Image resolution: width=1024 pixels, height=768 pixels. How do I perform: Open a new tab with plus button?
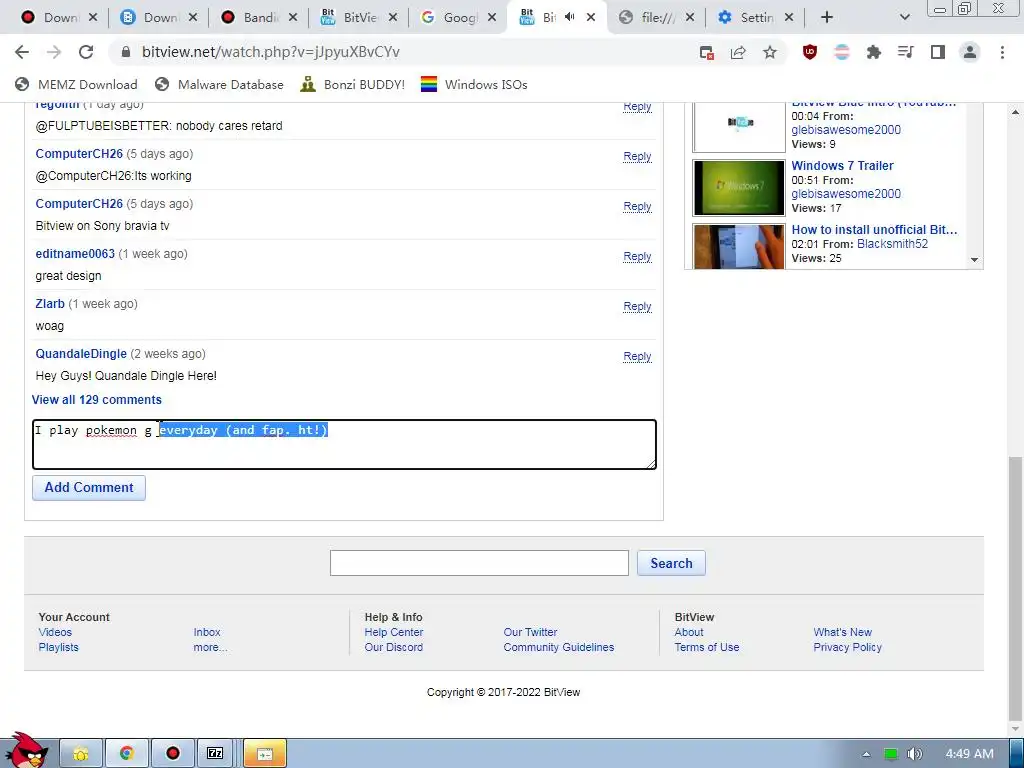827,17
